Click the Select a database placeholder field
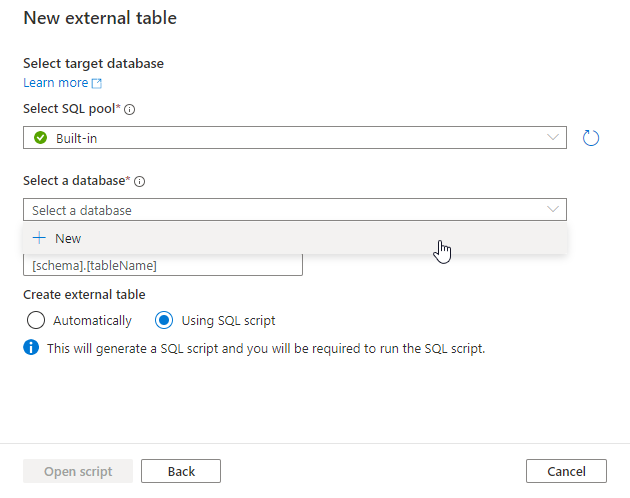630x498 pixels. pyautogui.click(x=295, y=209)
